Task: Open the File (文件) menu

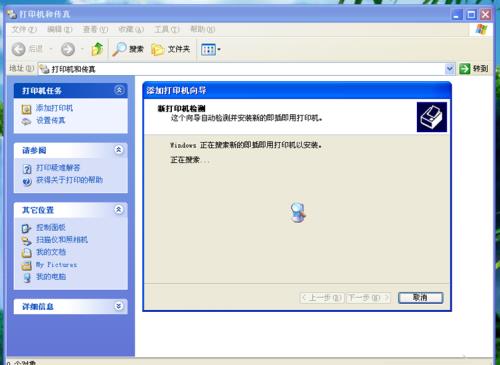Action: click(x=24, y=29)
